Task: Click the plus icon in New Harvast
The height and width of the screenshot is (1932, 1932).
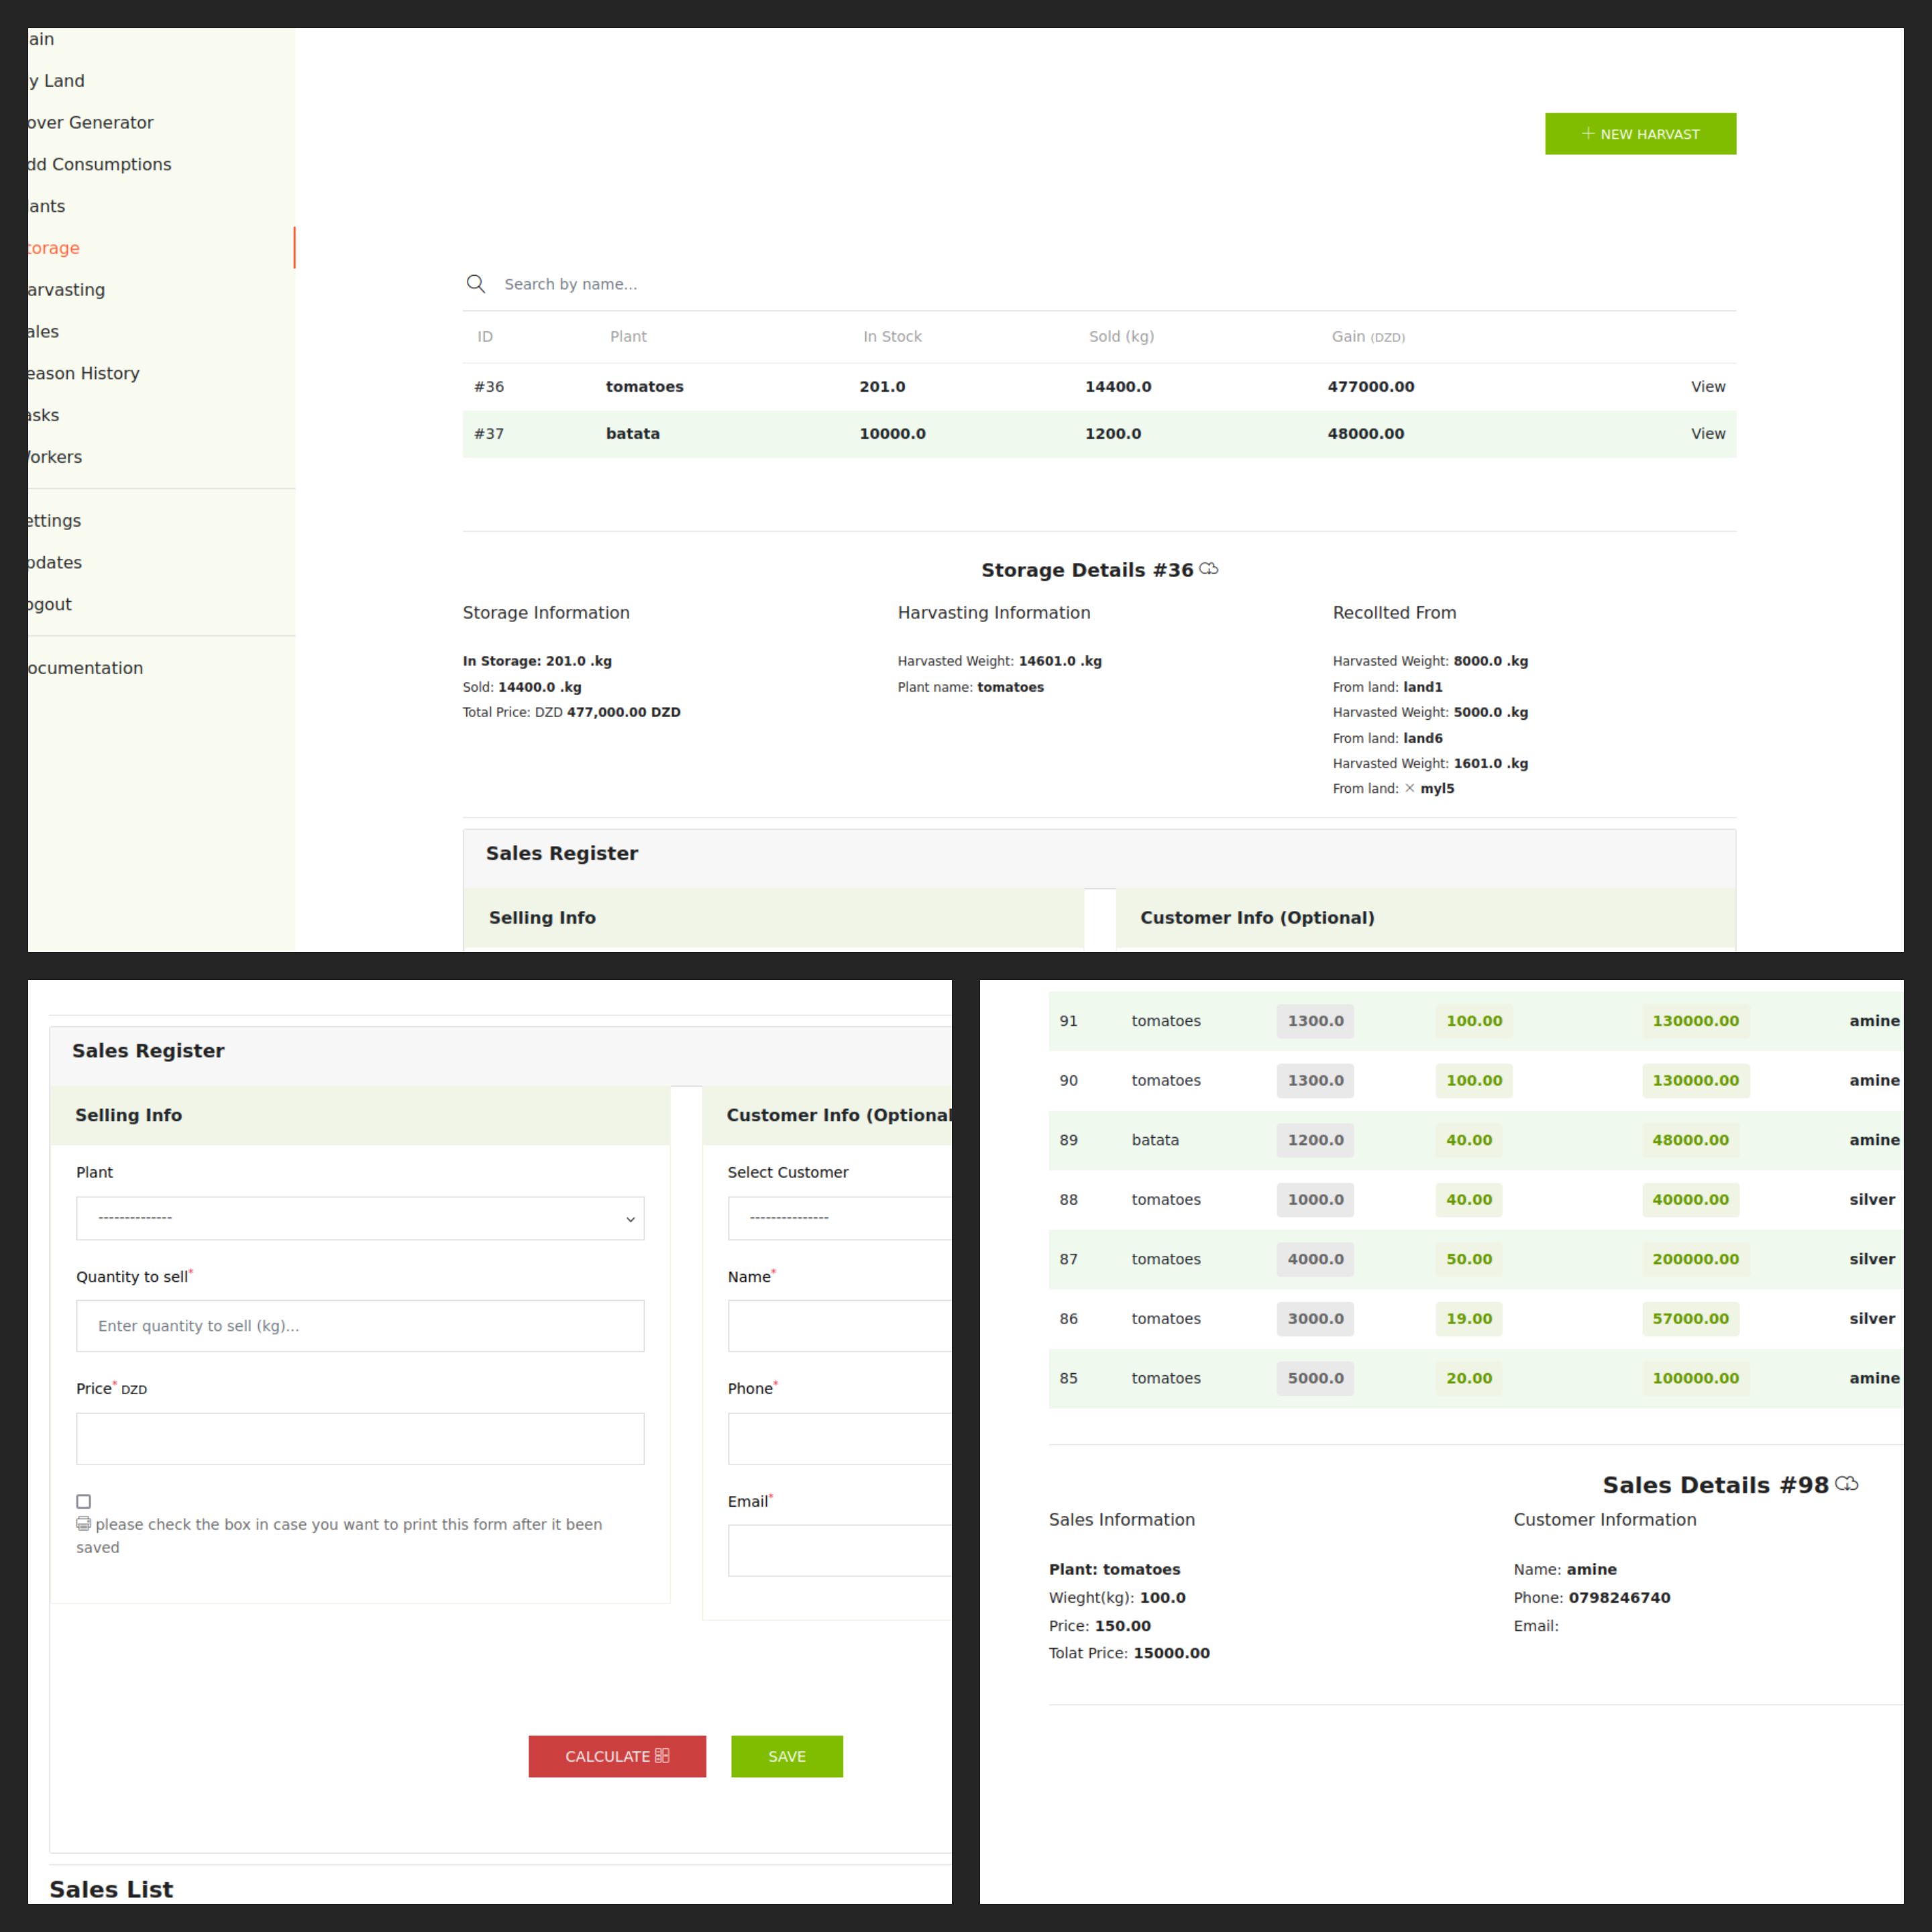Action: (x=1587, y=133)
